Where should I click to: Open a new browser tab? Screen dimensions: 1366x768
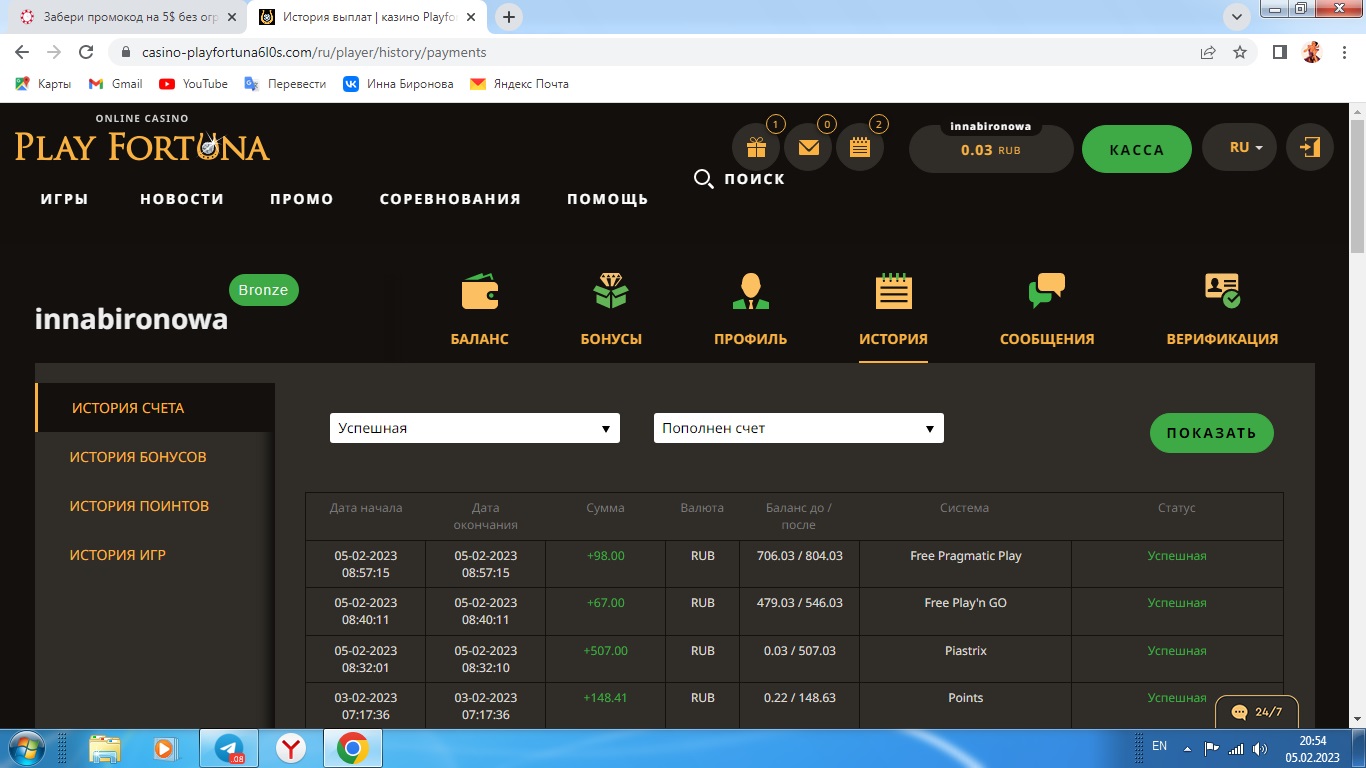[509, 17]
